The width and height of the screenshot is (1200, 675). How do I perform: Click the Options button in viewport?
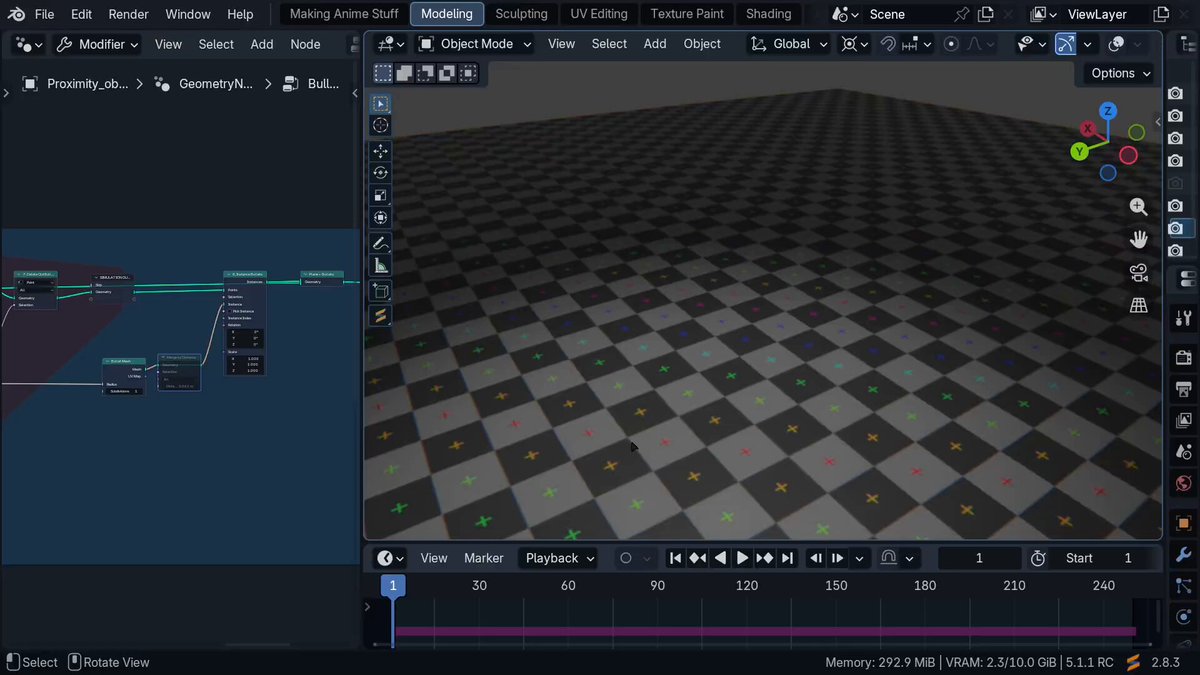[x=1121, y=73]
